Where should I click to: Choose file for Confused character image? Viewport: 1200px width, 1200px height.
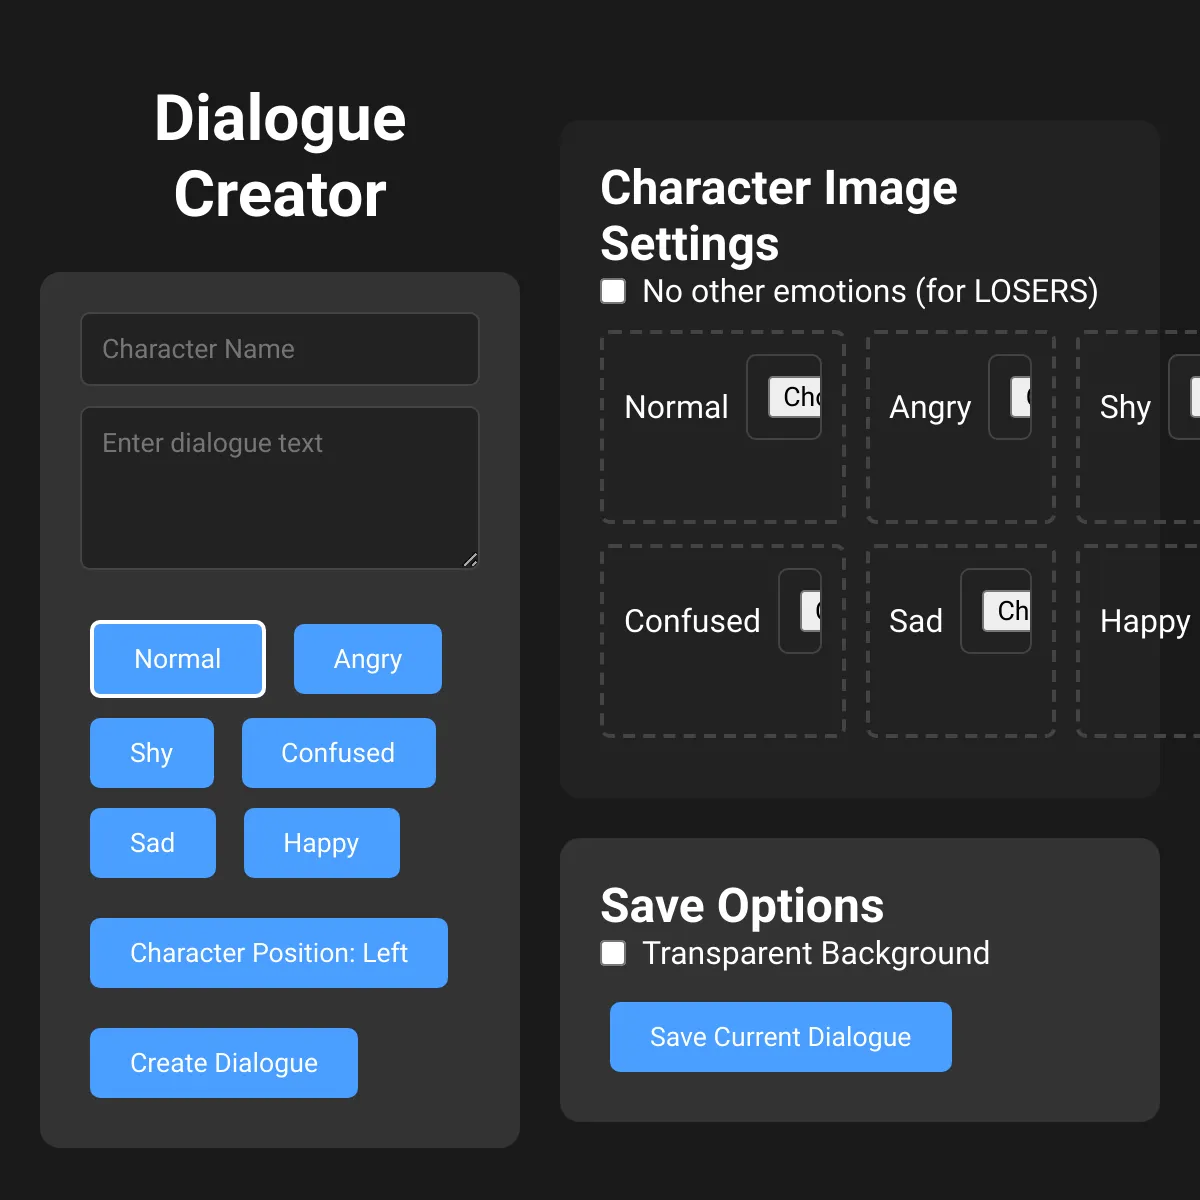pos(811,611)
